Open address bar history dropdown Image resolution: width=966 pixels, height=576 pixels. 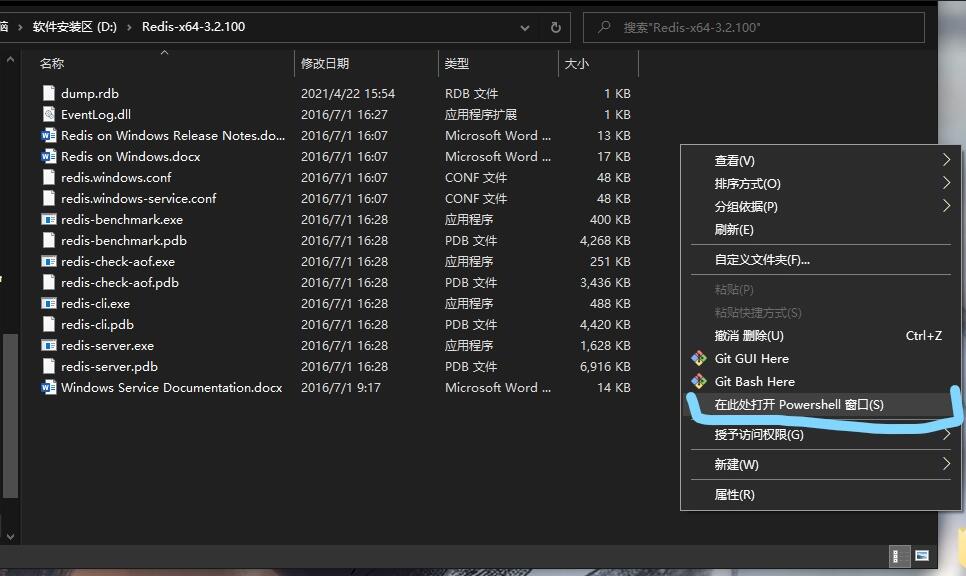525,28
